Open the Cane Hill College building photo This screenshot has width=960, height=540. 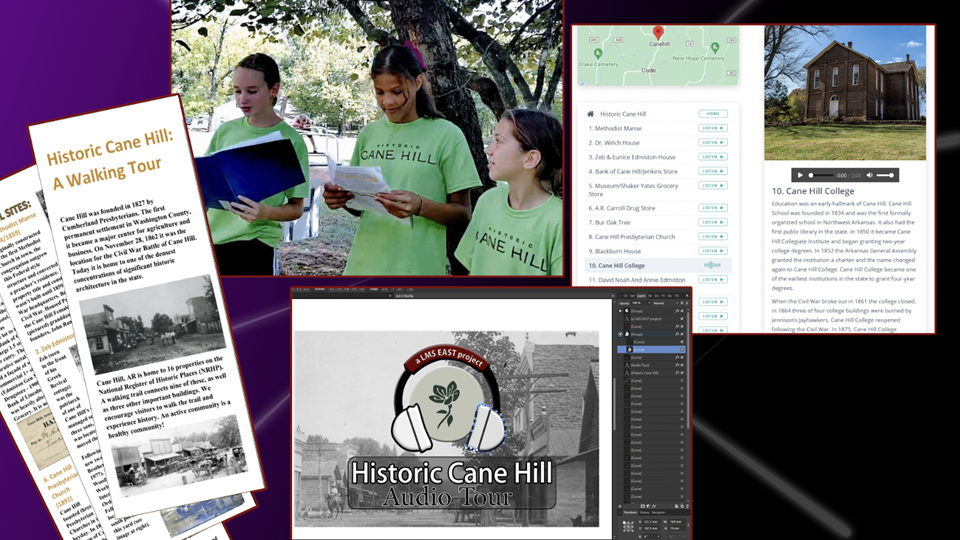[845, 92]
